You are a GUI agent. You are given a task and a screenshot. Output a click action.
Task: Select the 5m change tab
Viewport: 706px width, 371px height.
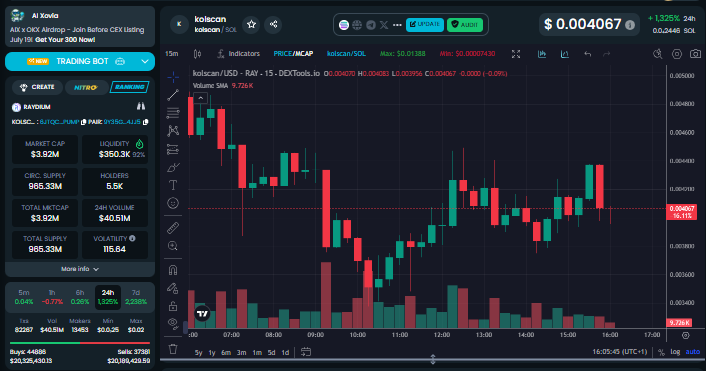[x=24, y=297]
